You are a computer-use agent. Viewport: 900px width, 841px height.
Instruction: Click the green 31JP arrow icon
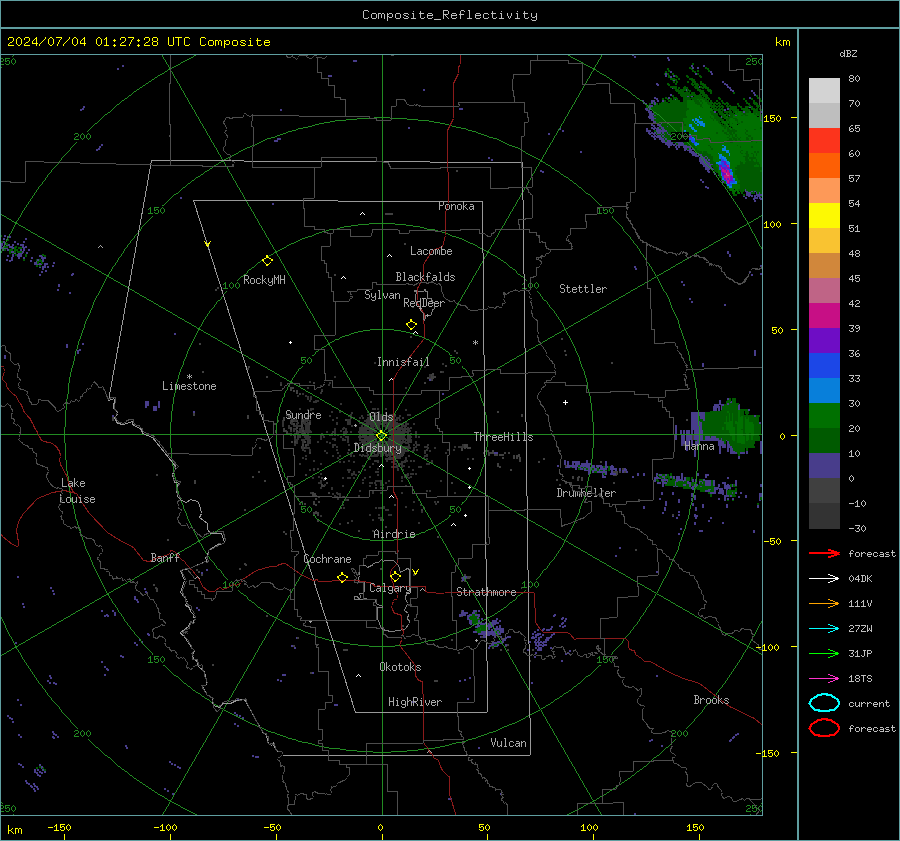(x=824, y=653)
